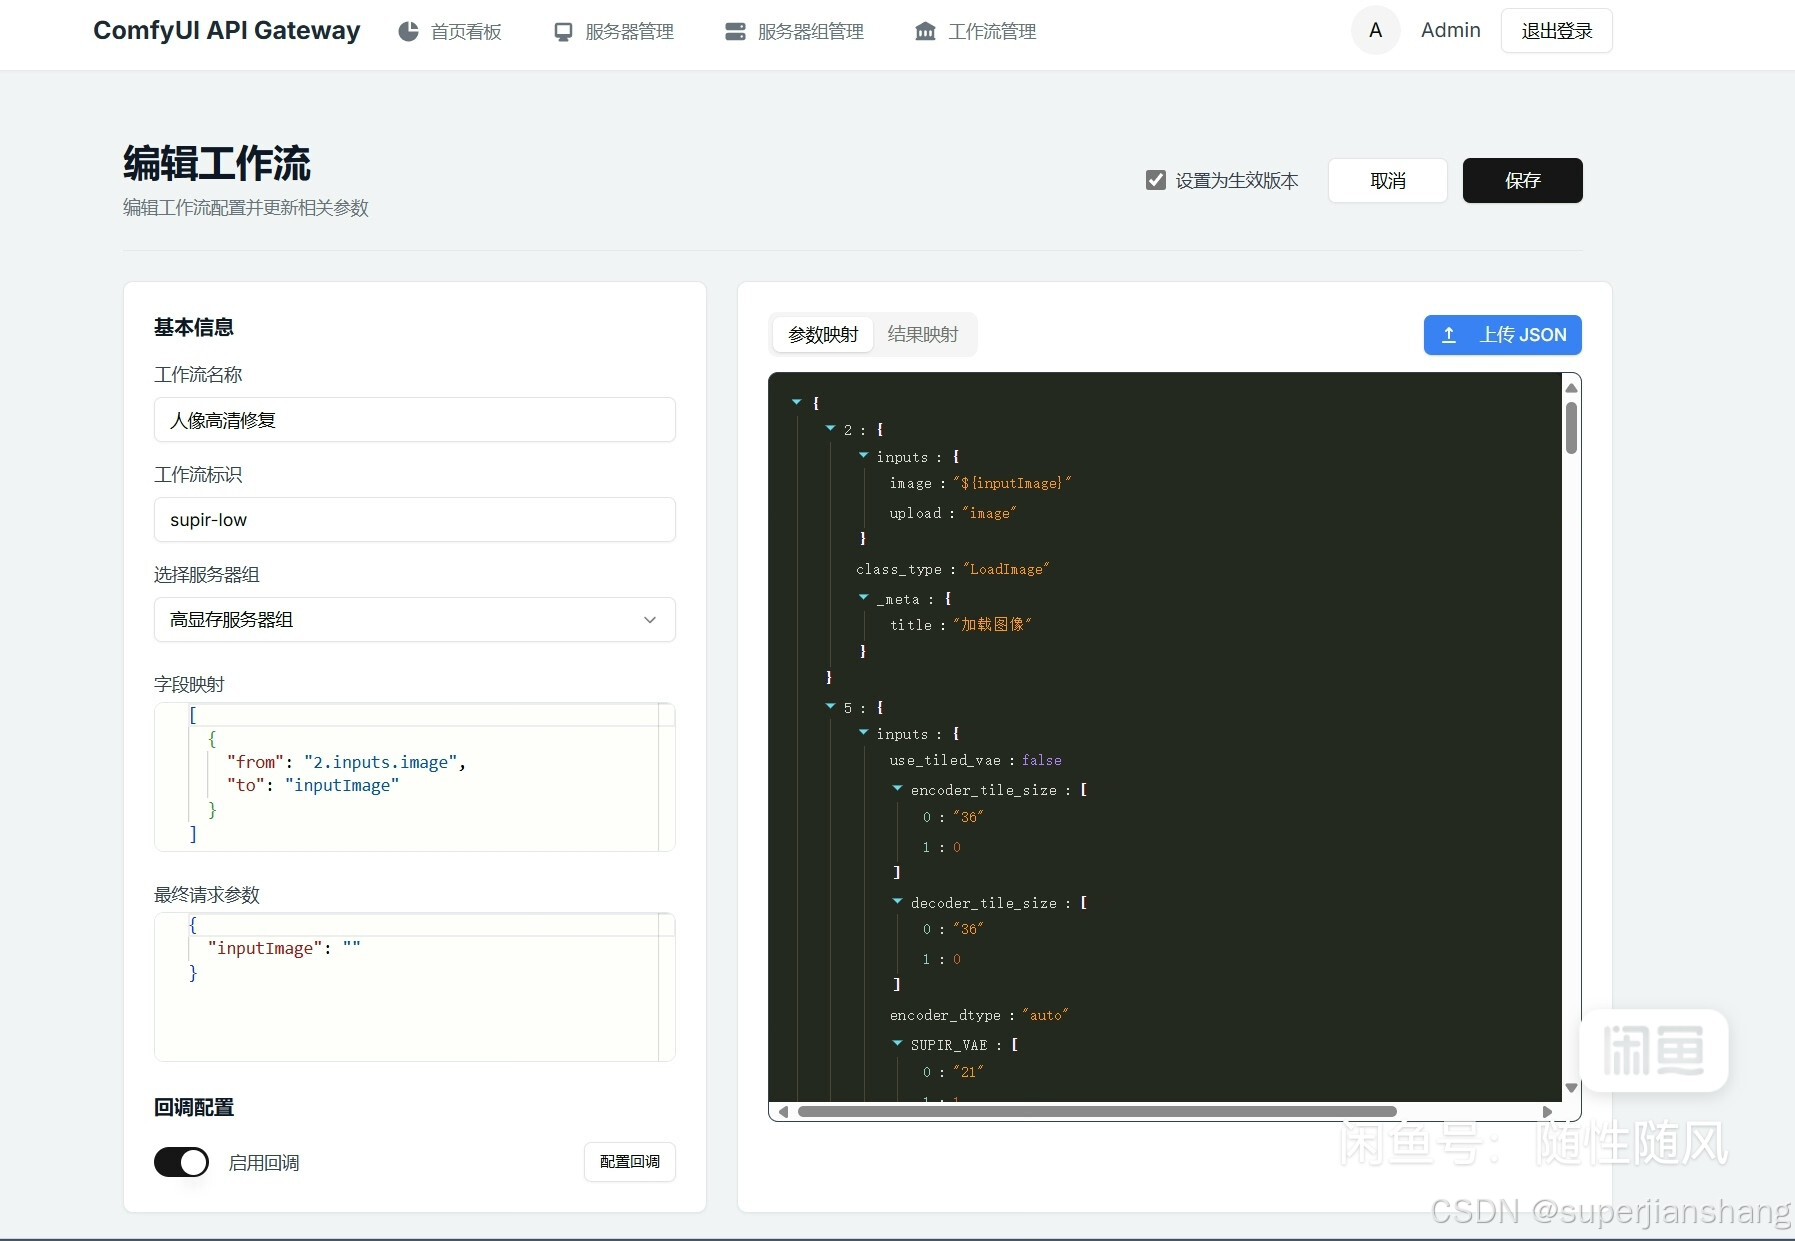Collapse node 2 in the JSON tree

tap(830, 428)
